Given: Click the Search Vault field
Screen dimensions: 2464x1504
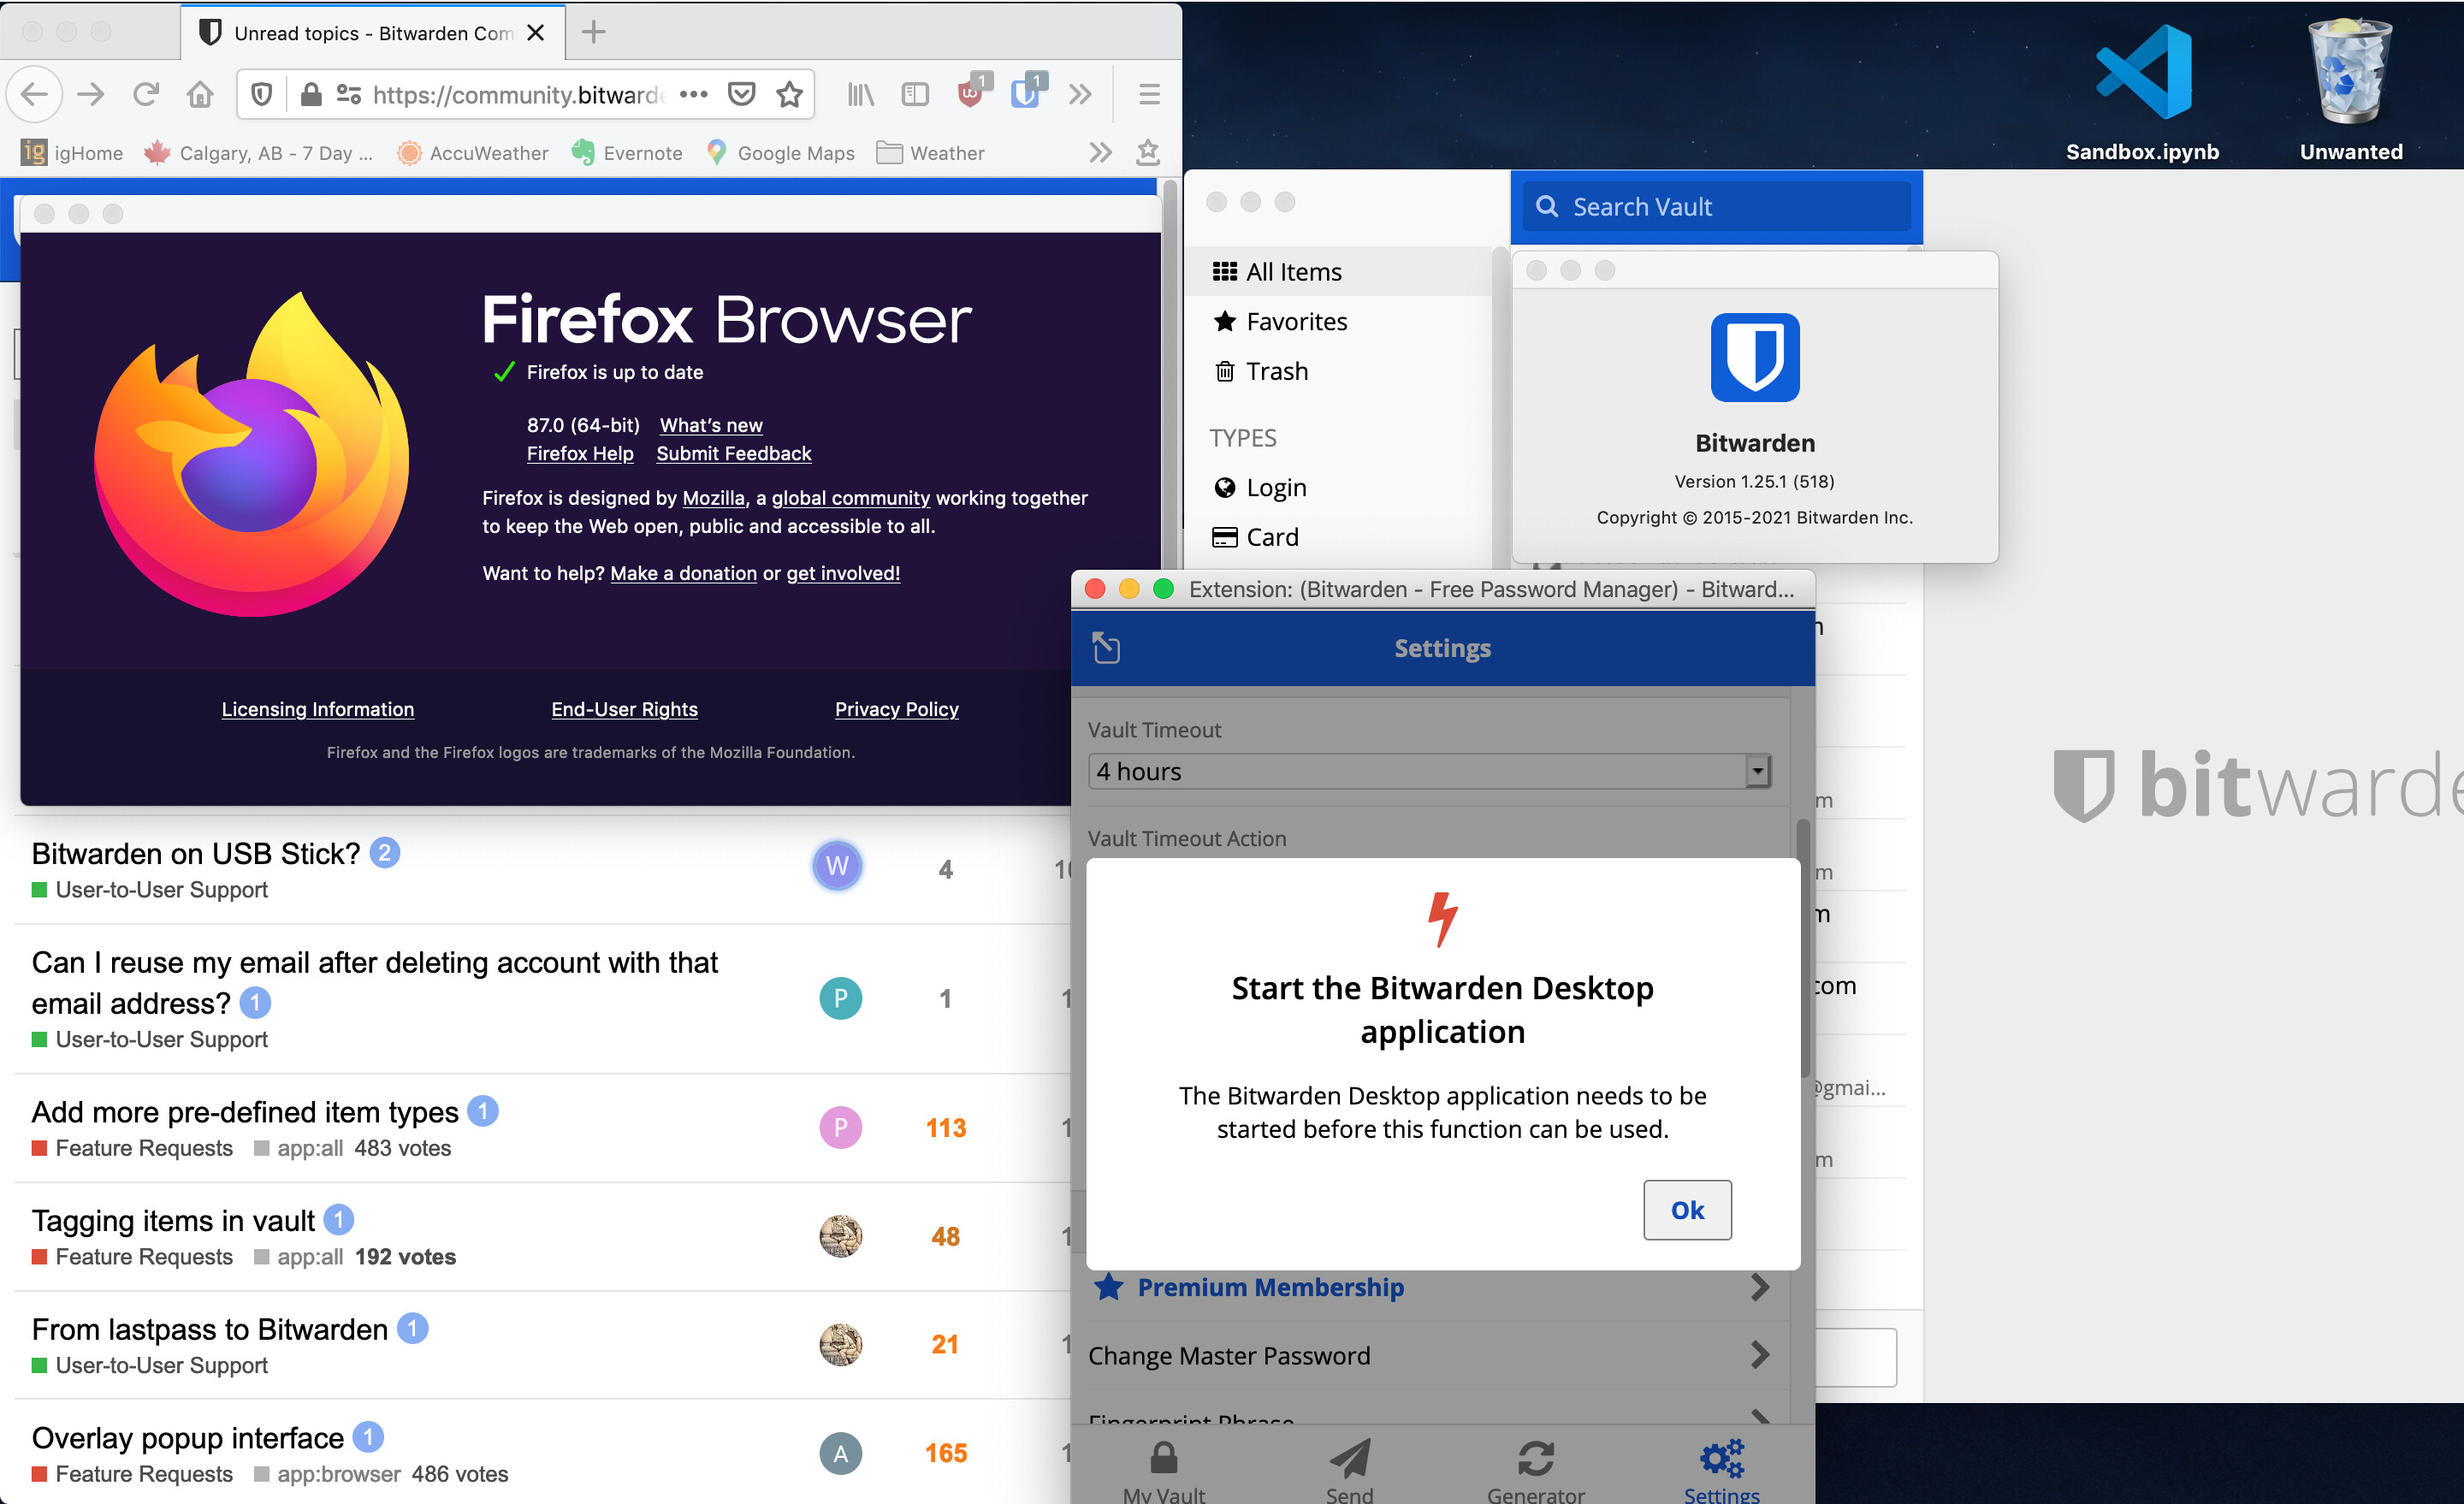Looking at the screenshot, I should (1715, 207).
